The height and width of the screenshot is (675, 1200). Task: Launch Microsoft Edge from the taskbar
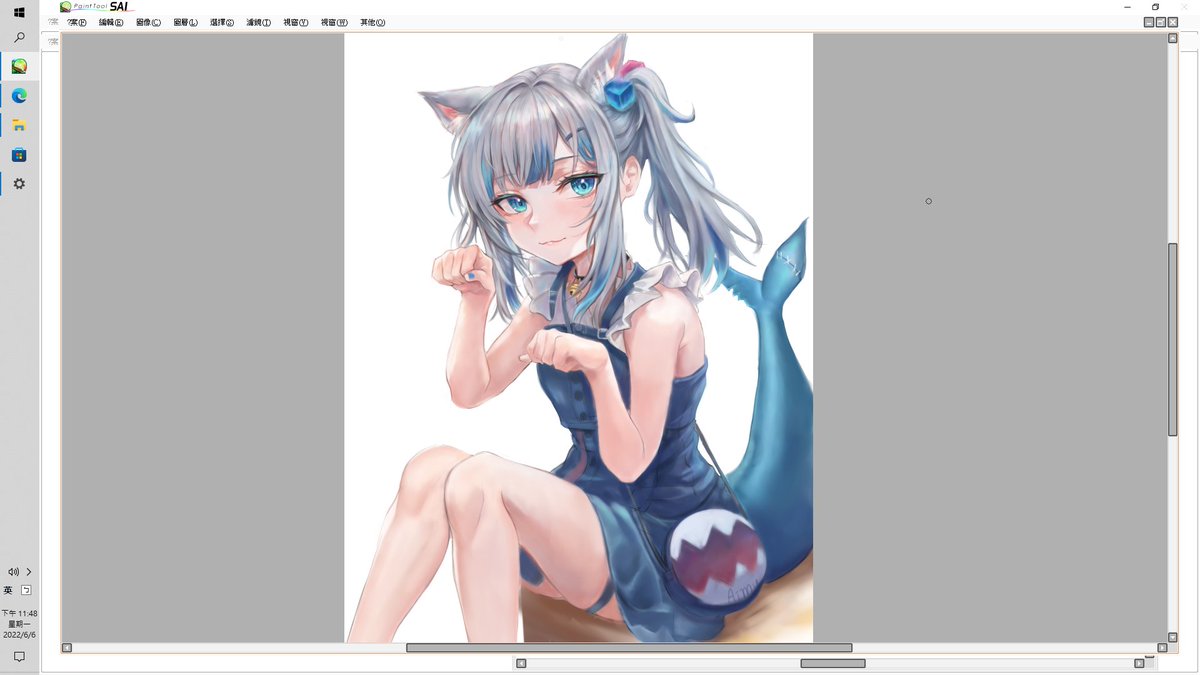19,96
